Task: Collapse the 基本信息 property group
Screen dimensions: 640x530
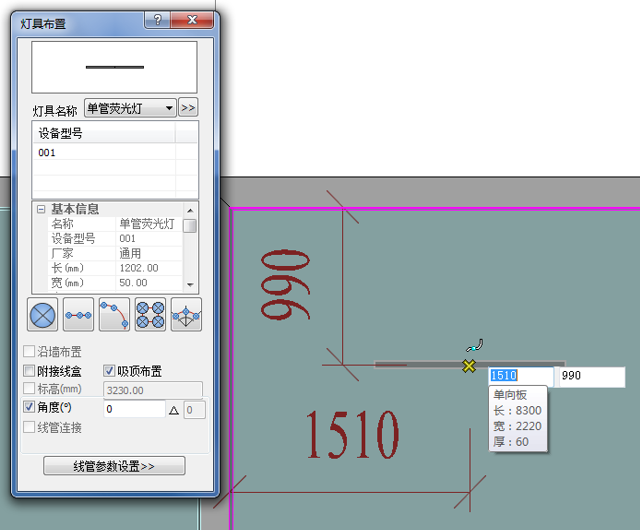Action: tap(41, 209)
